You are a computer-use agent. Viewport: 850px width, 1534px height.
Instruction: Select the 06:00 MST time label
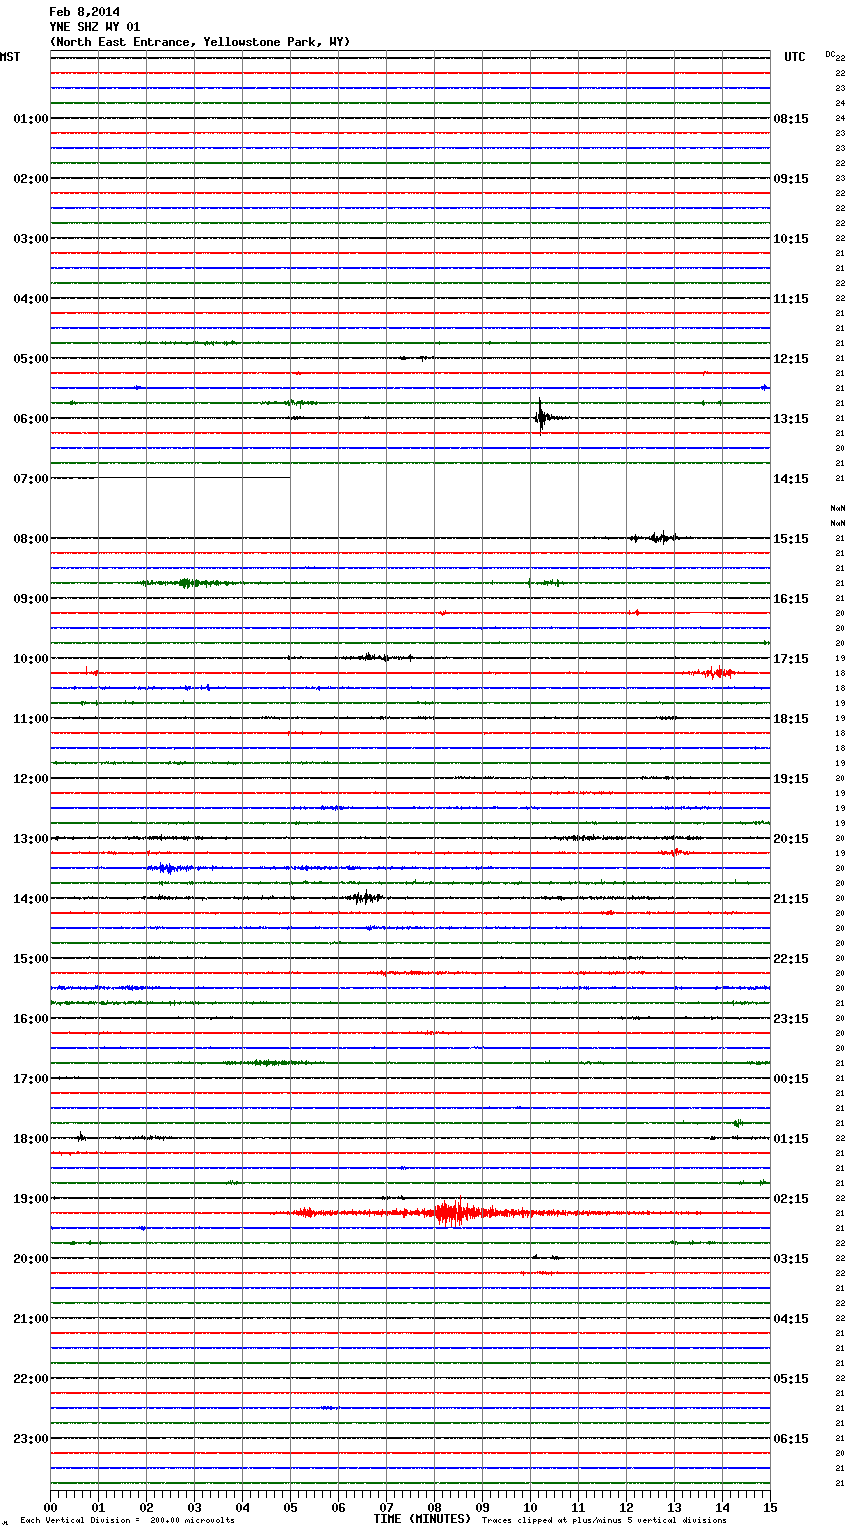pos(31,419)
